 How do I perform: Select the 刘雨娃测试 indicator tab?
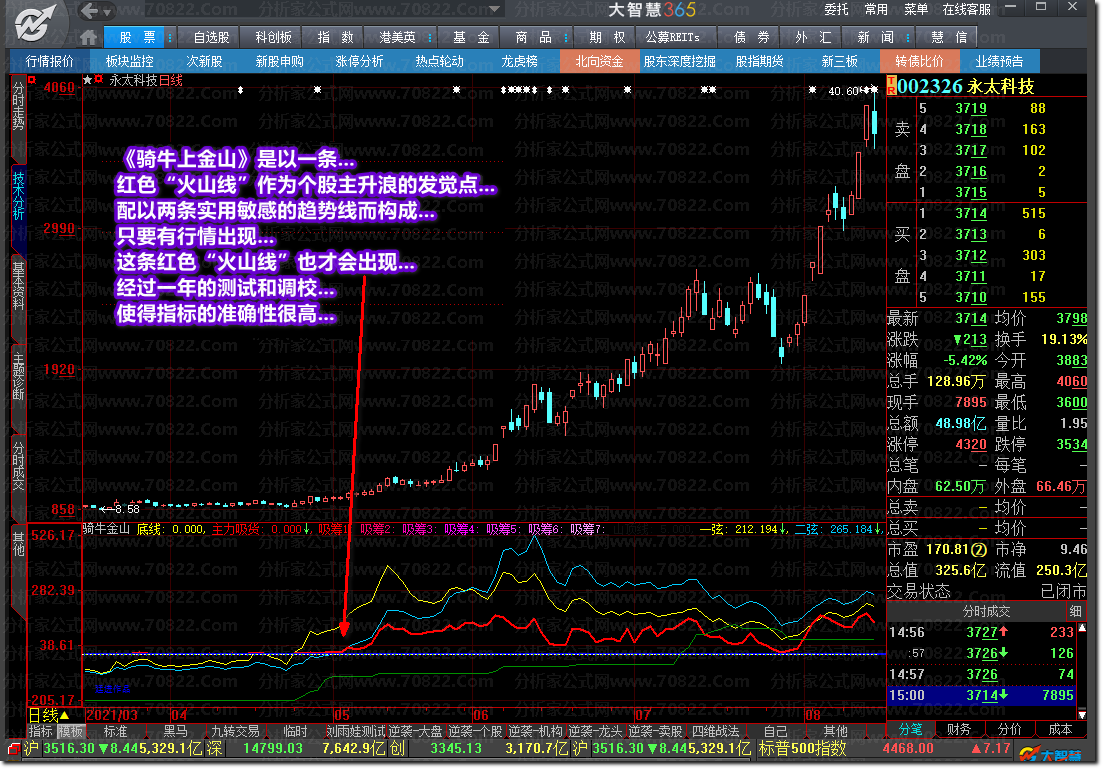[x=356, y=732]
